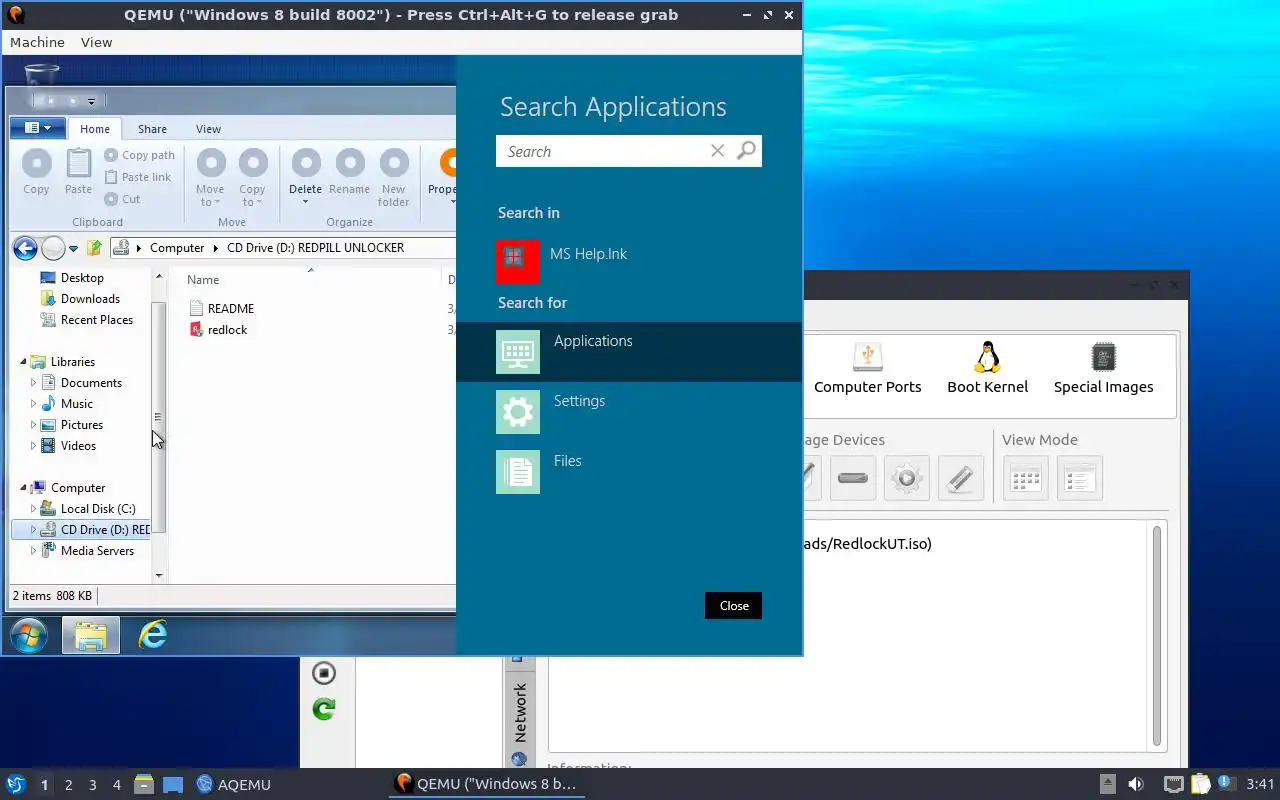Image resolution: width=1280 pixels, height=800 pixels.
Task: Click the volume icon in system tray
Action: tap(1136, 785)
